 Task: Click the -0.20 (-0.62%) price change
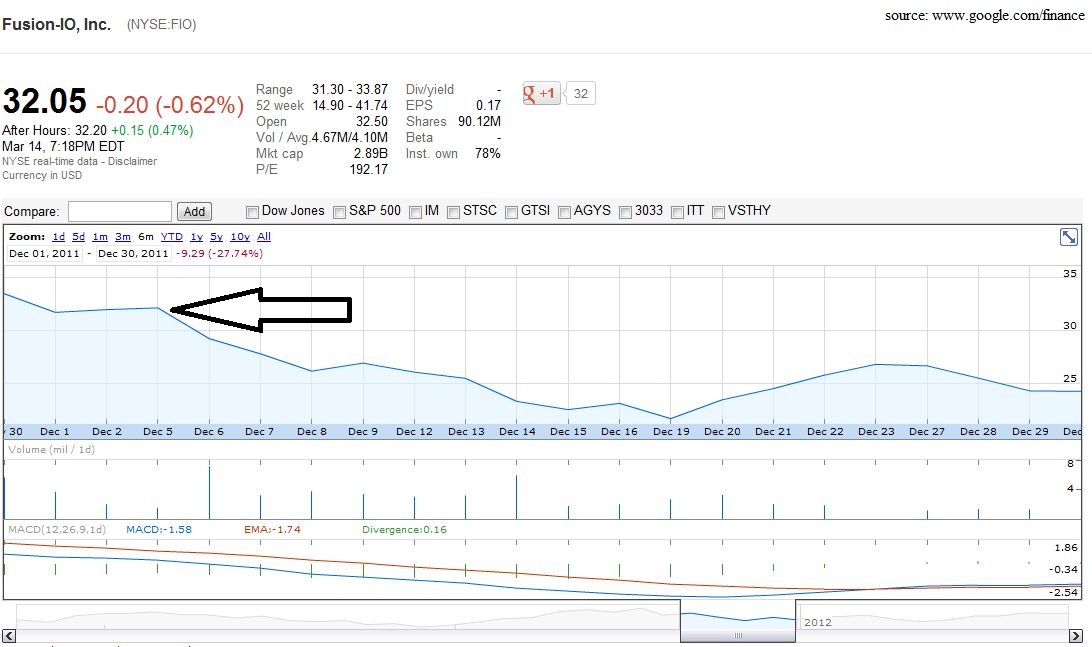pos(170,104)
